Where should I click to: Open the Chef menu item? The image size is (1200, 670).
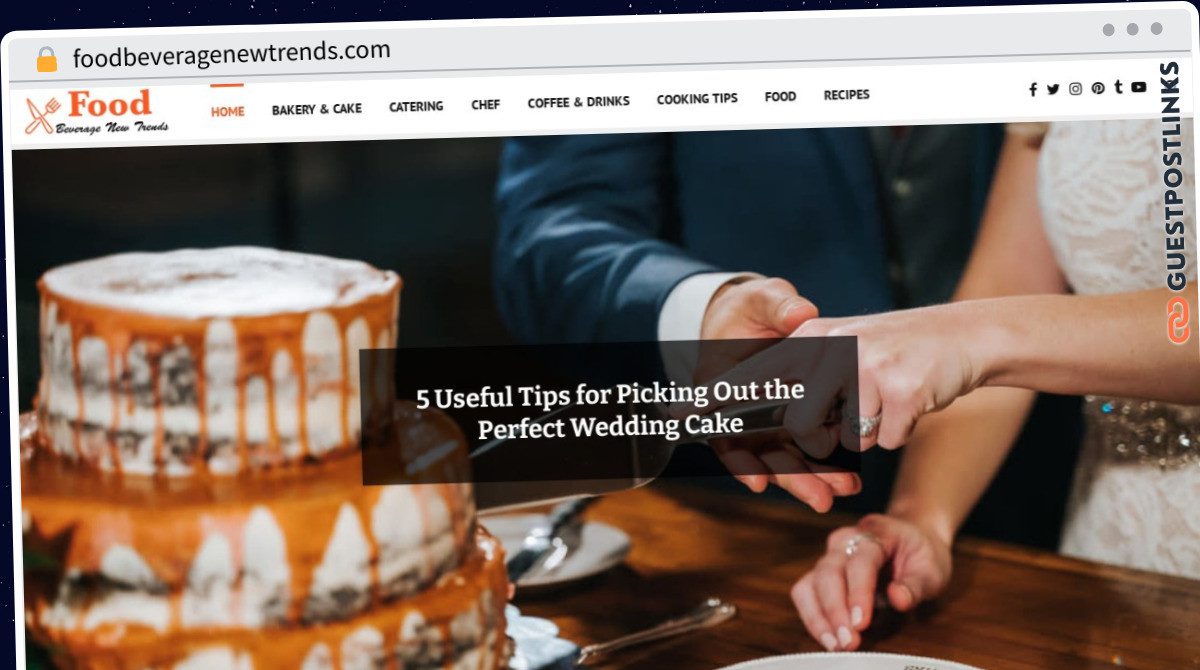click(486, 104)
